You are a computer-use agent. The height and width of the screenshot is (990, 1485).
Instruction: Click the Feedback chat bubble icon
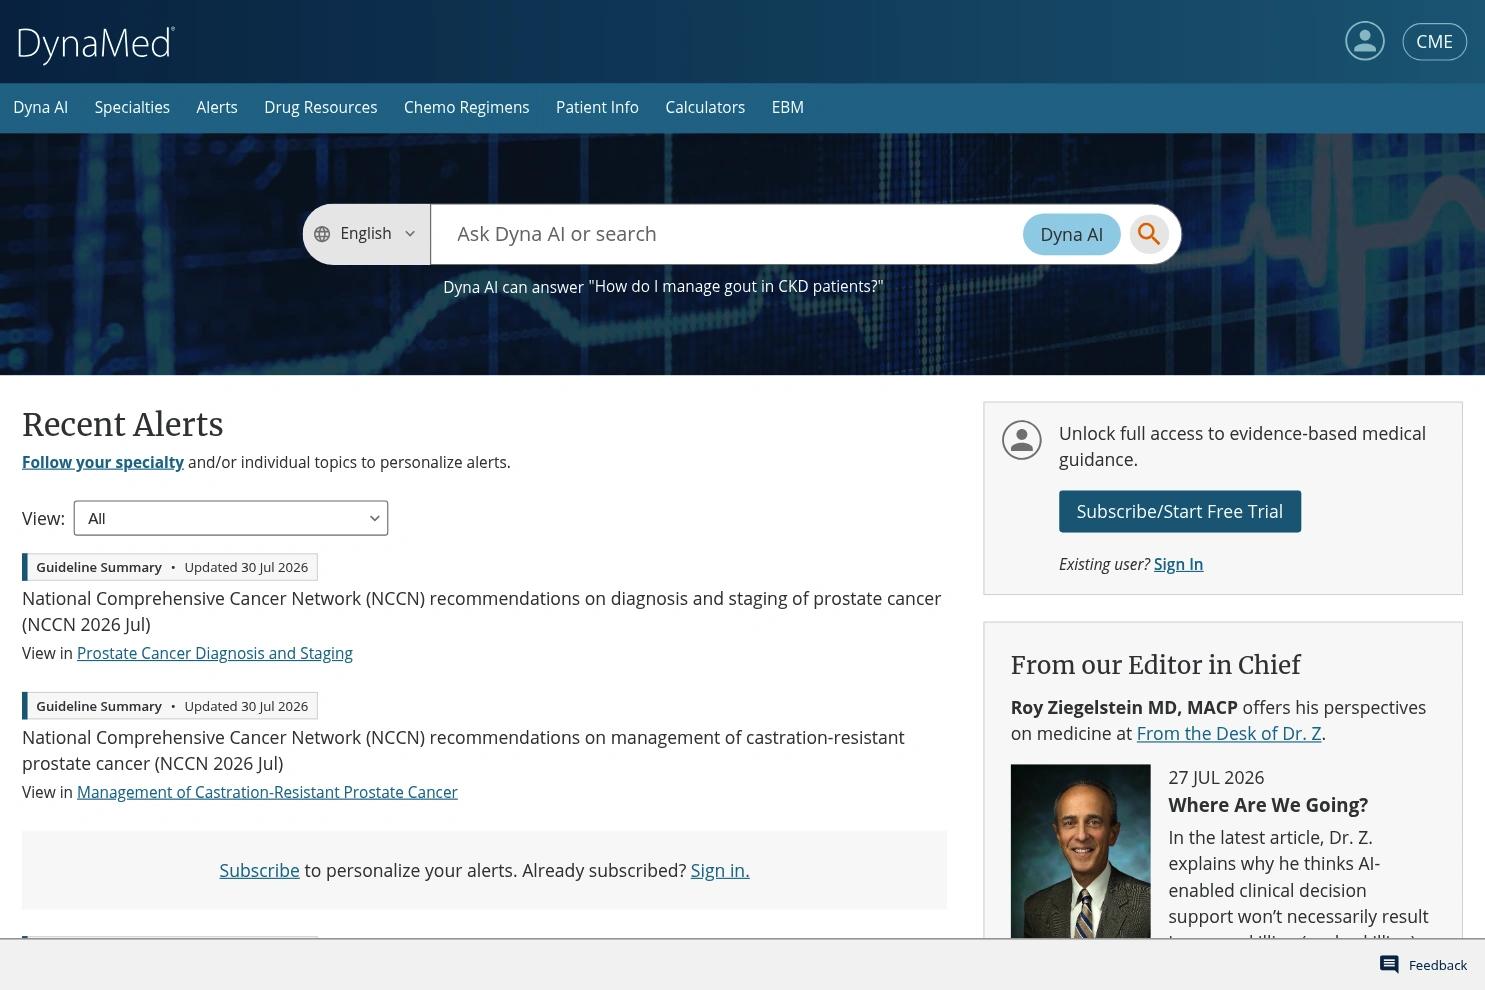[x=1389, y=964]
